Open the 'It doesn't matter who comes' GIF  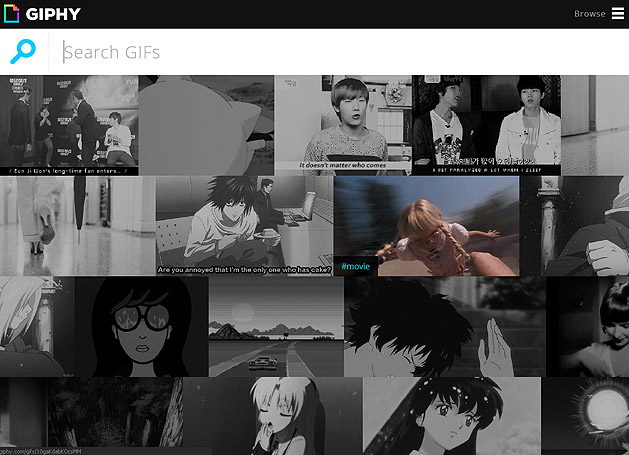(x=343, y=125)
